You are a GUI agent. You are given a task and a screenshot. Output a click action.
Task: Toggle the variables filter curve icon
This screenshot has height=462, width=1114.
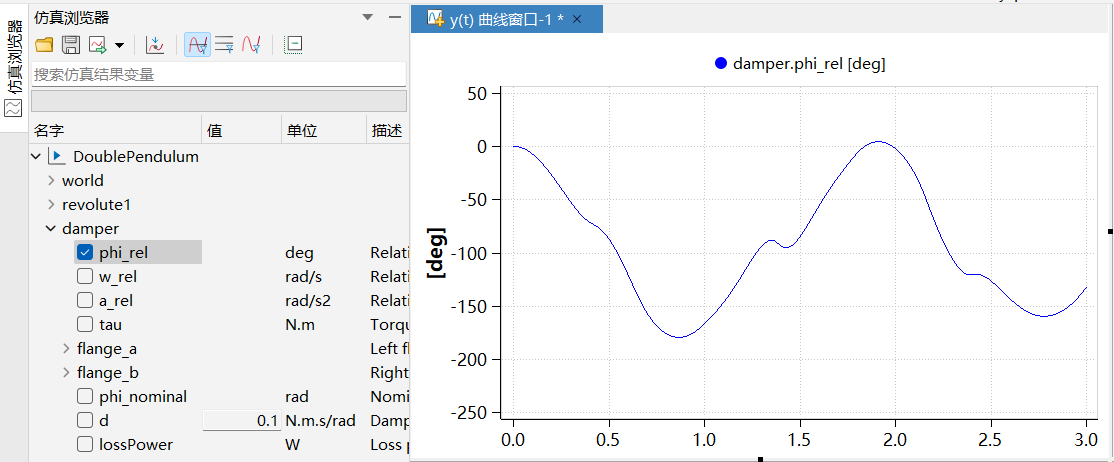(197, 45)
